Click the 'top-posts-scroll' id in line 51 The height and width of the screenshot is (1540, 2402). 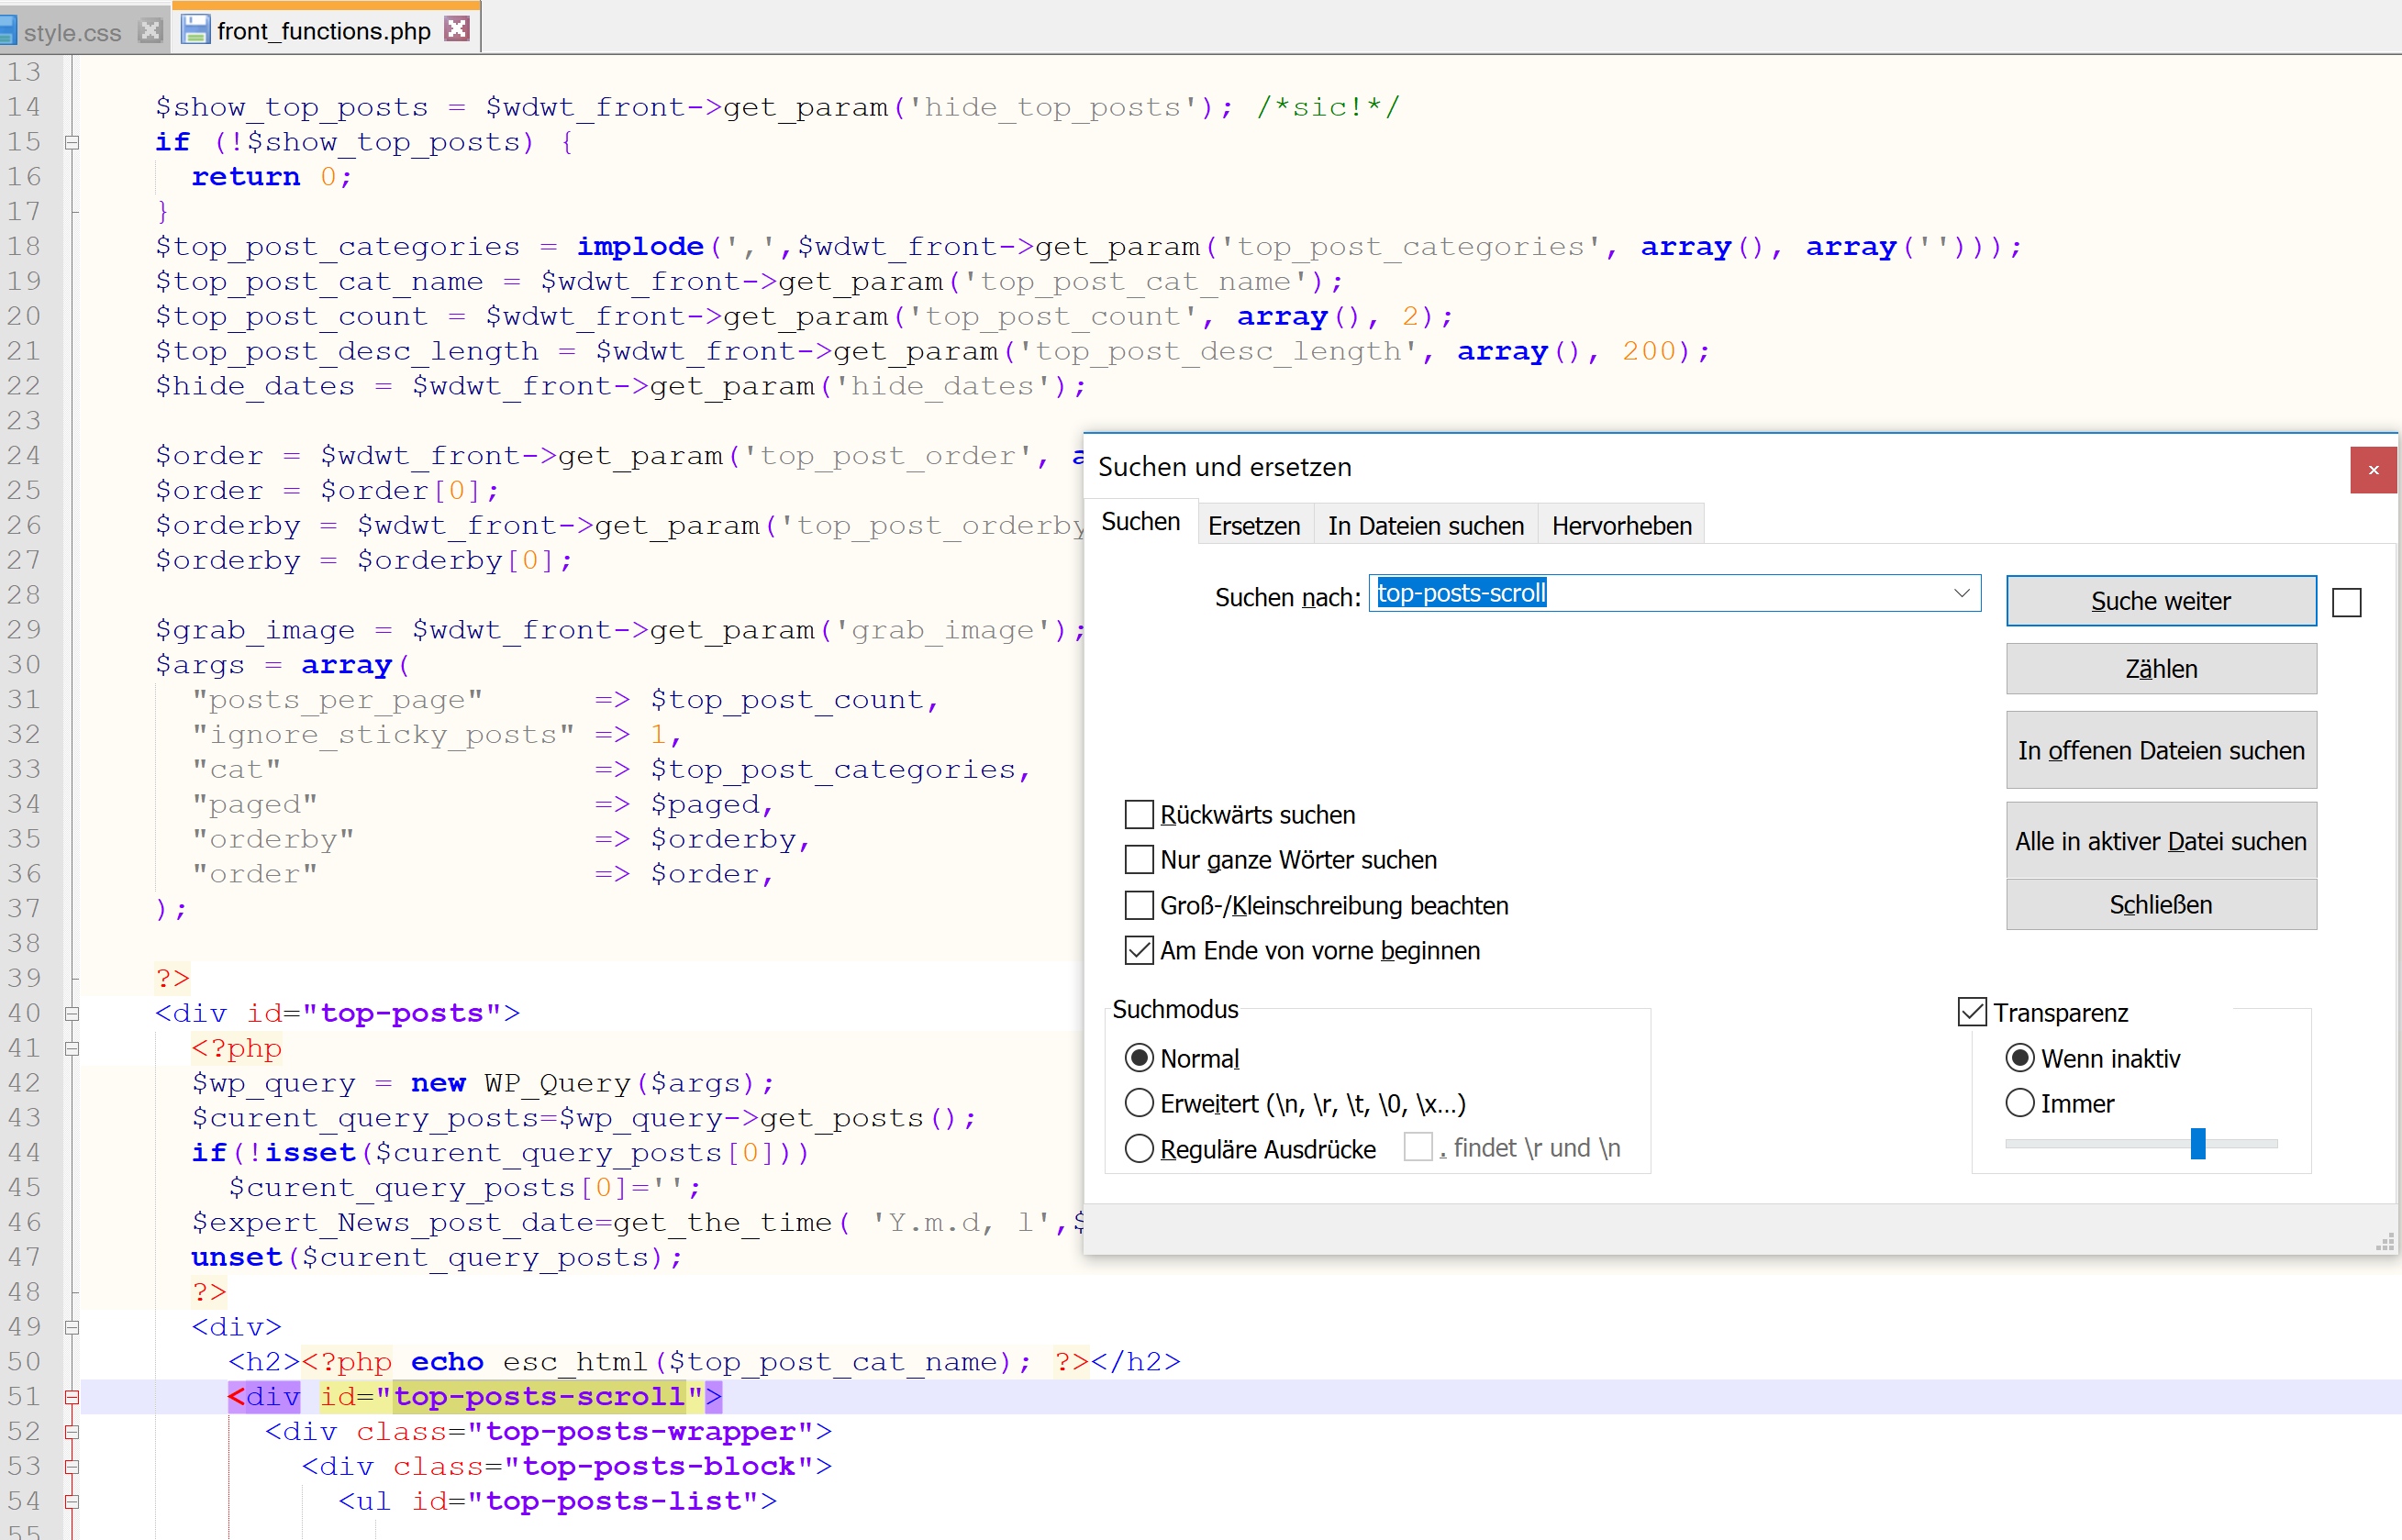pyautogui.click(x=540, y=1397)
